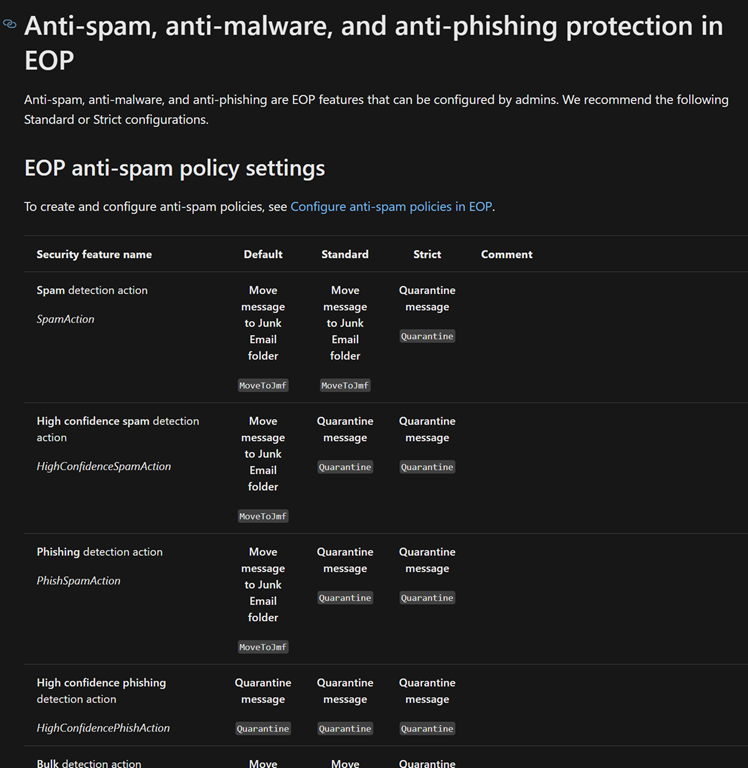Select the HighConfidencePhishAction parameter text
The image size is (748, 768).
103,728
